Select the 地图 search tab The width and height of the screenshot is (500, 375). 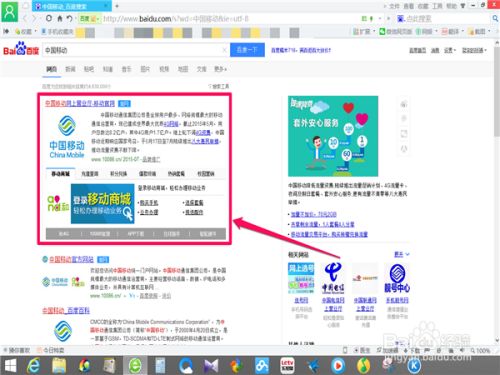(183, 69)
